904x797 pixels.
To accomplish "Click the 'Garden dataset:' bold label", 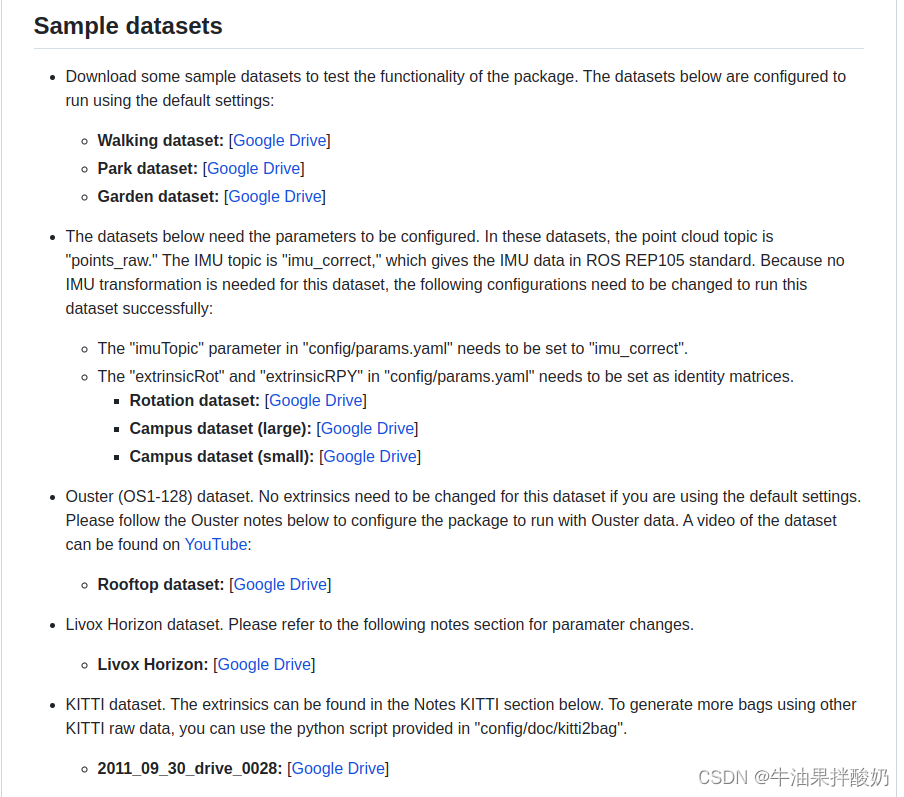I will click(x=158, y=197).
